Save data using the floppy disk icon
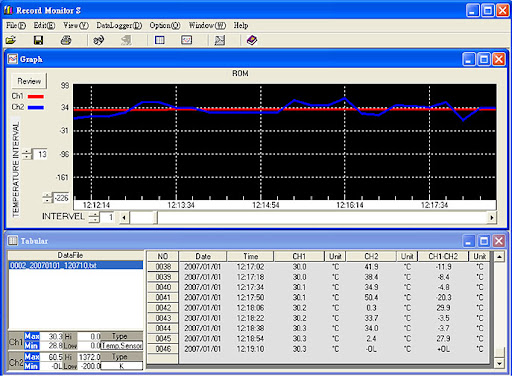 (x=38, y=40)
